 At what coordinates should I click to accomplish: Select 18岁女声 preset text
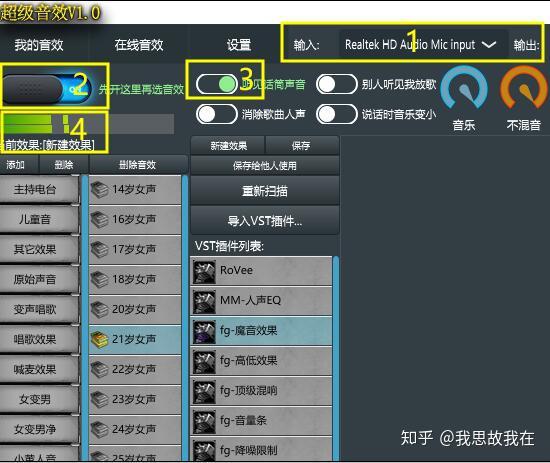coord(134,280)
